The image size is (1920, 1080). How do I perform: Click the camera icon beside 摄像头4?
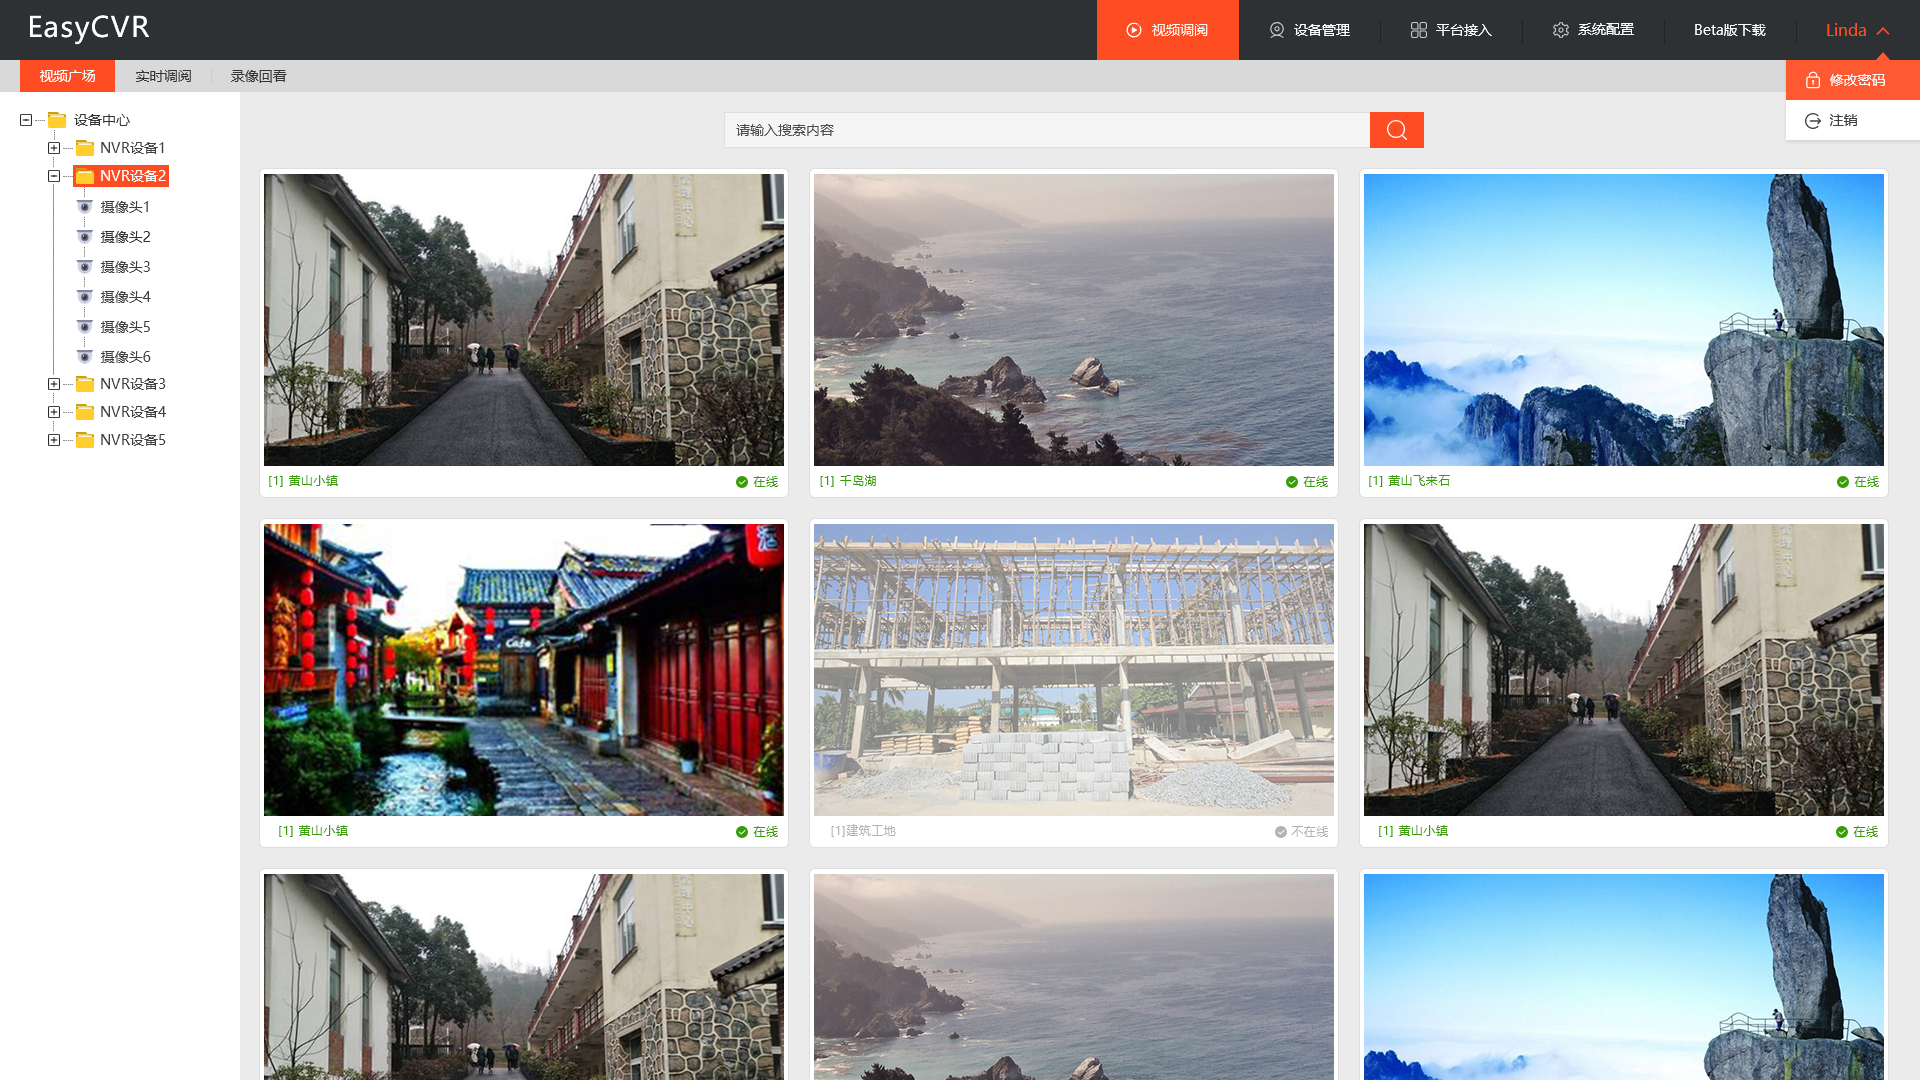(85, 296)
